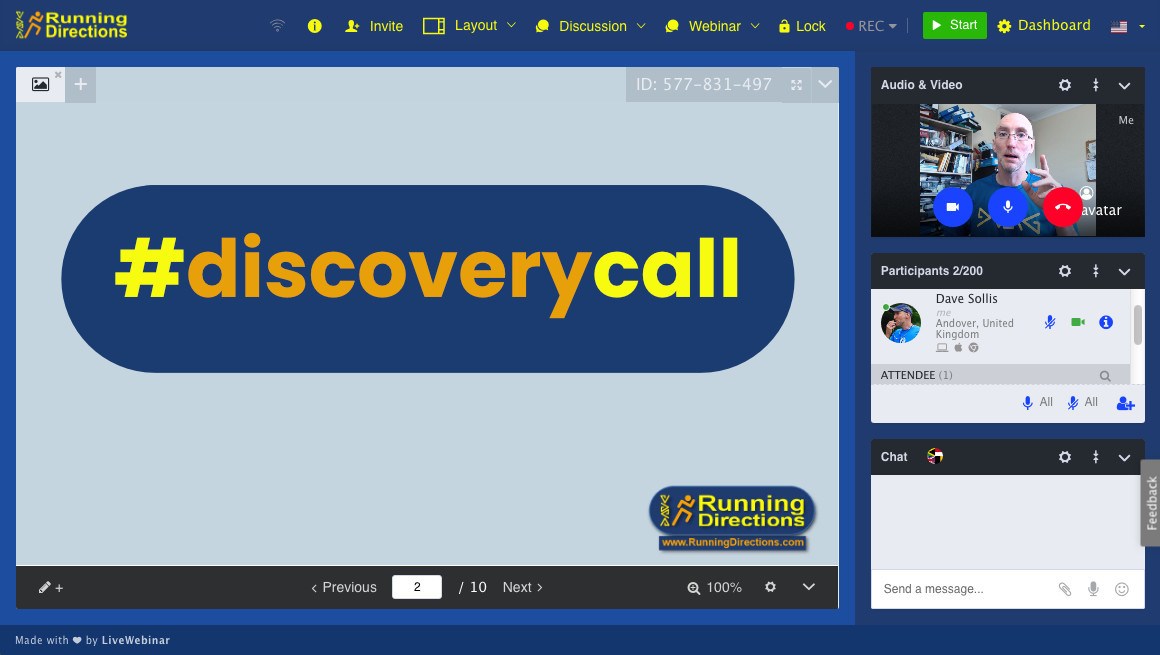Viewport: 1160px width, 655px height.
Task: Close the image presentation tab
Action: 58,75
